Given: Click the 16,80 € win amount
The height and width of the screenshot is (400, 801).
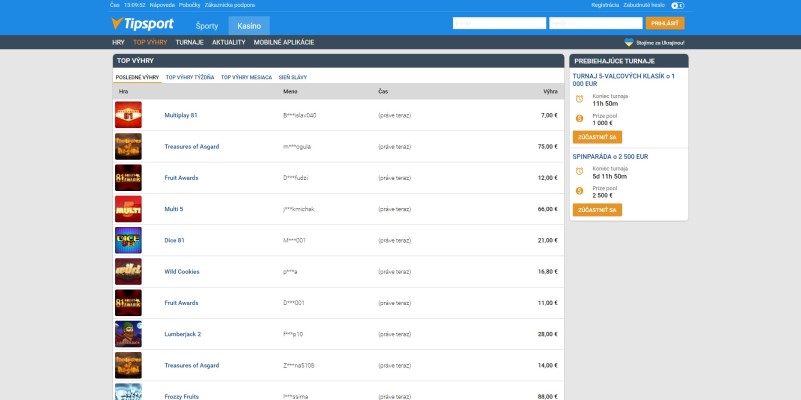Looking at the screenshot, I should coord(548,272).
